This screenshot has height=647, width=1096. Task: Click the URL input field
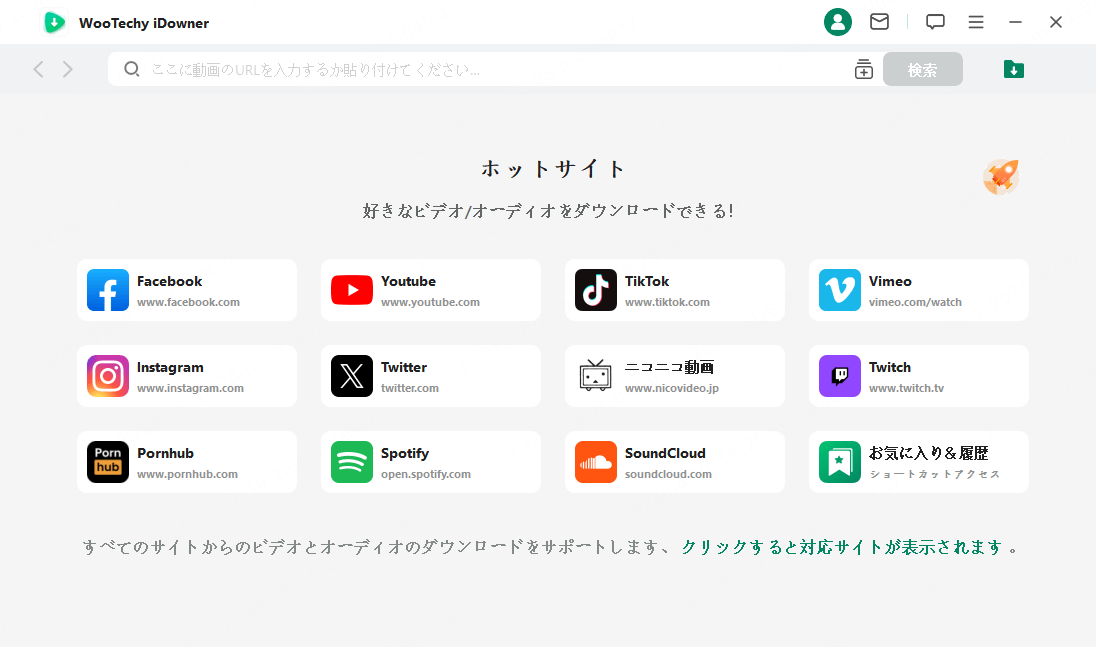pos(495,69)
